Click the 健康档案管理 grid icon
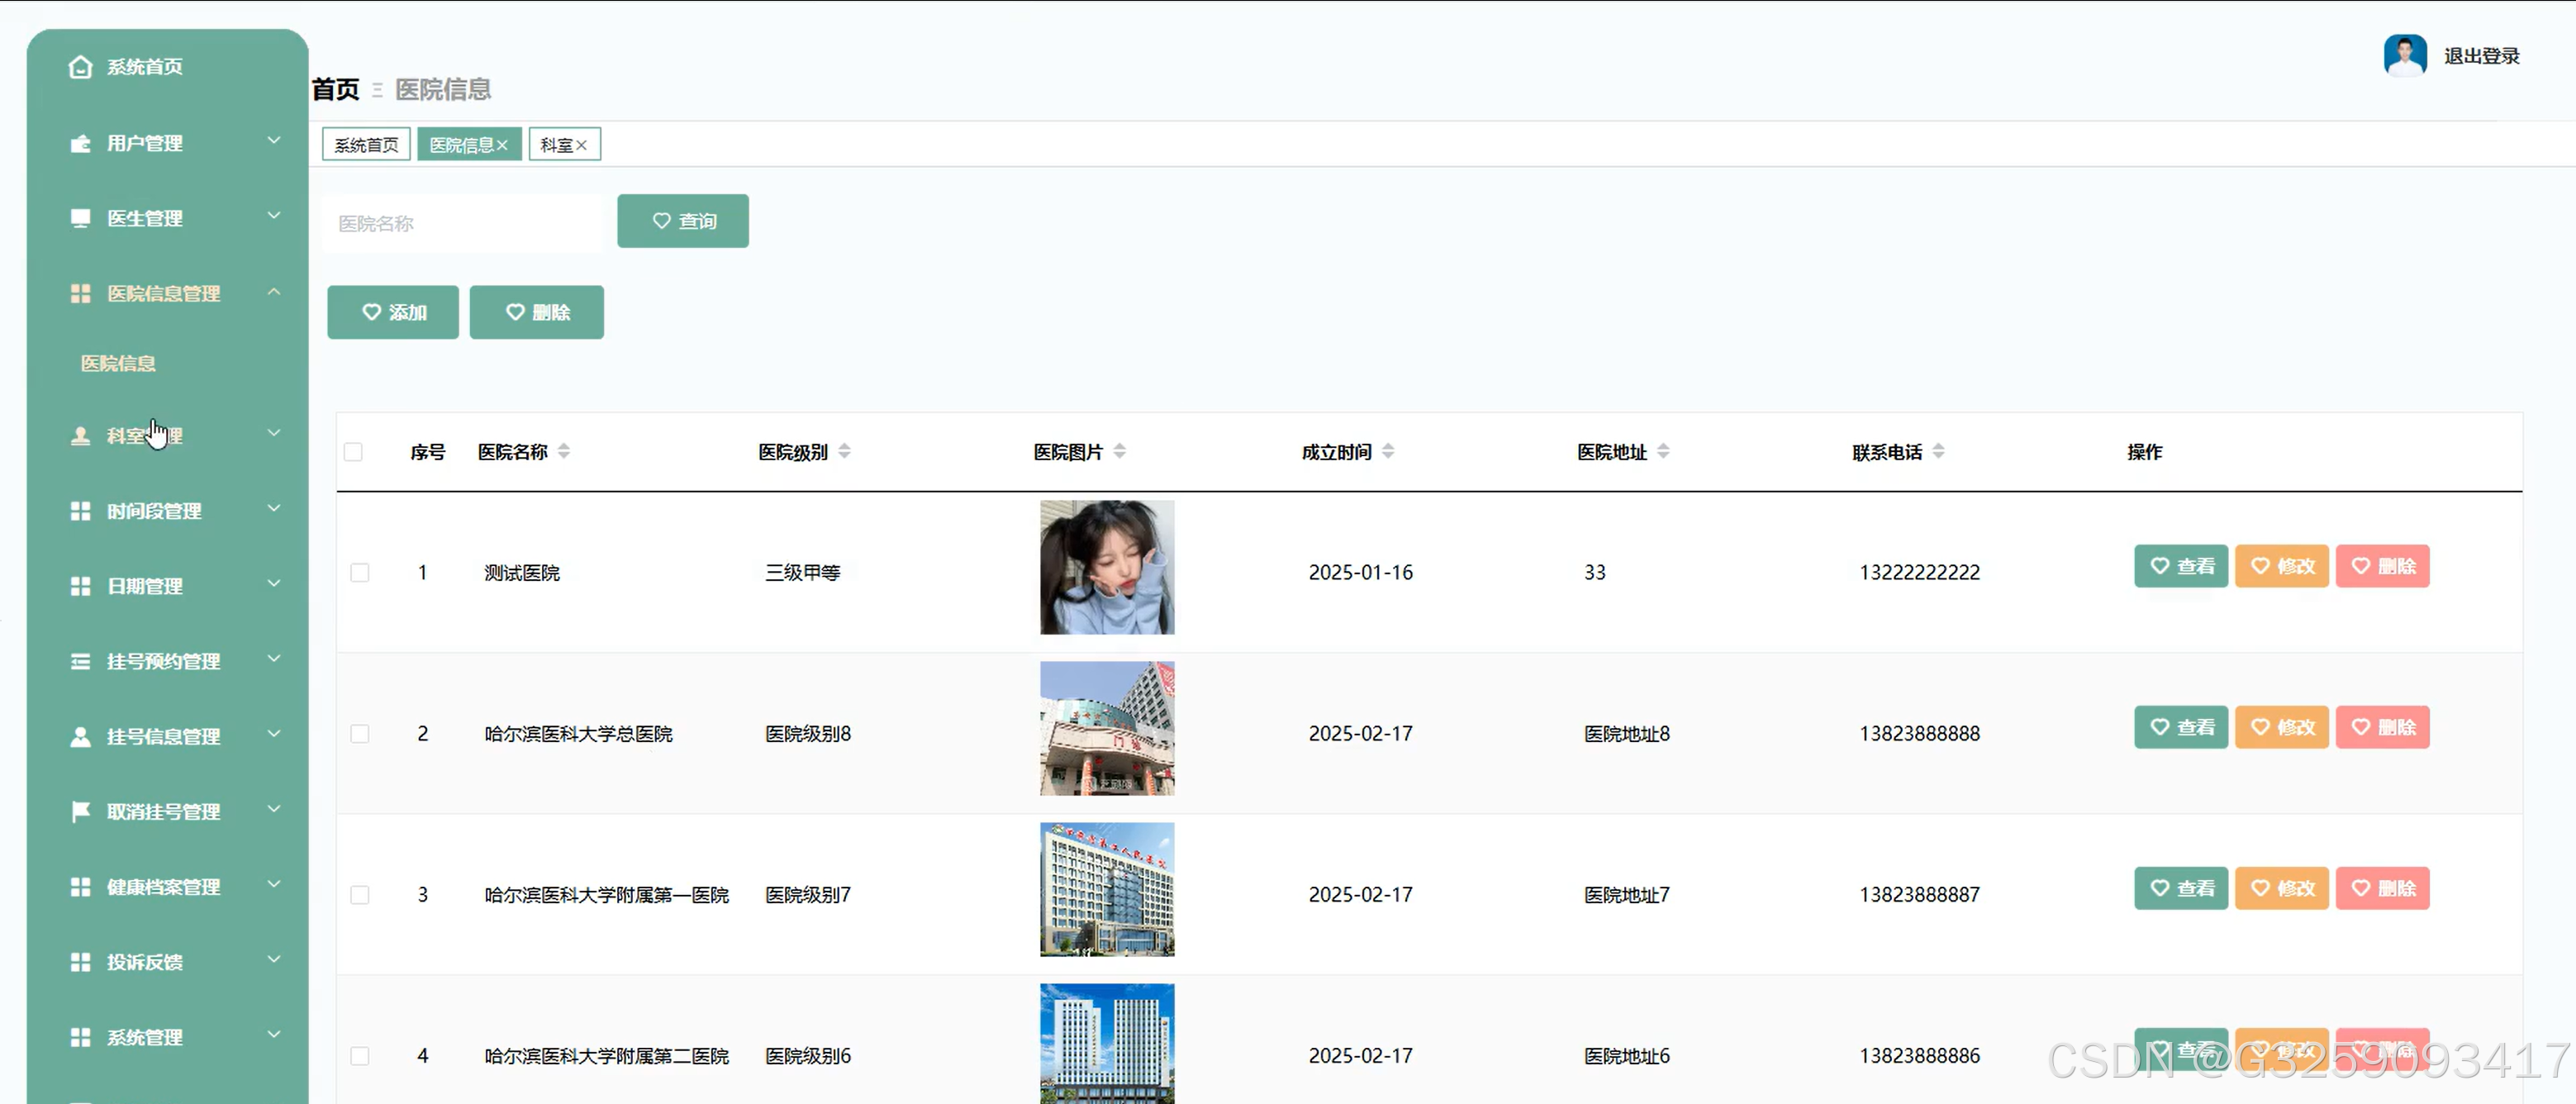Viewport: 2576px width, 1104px height. (80, 886)
